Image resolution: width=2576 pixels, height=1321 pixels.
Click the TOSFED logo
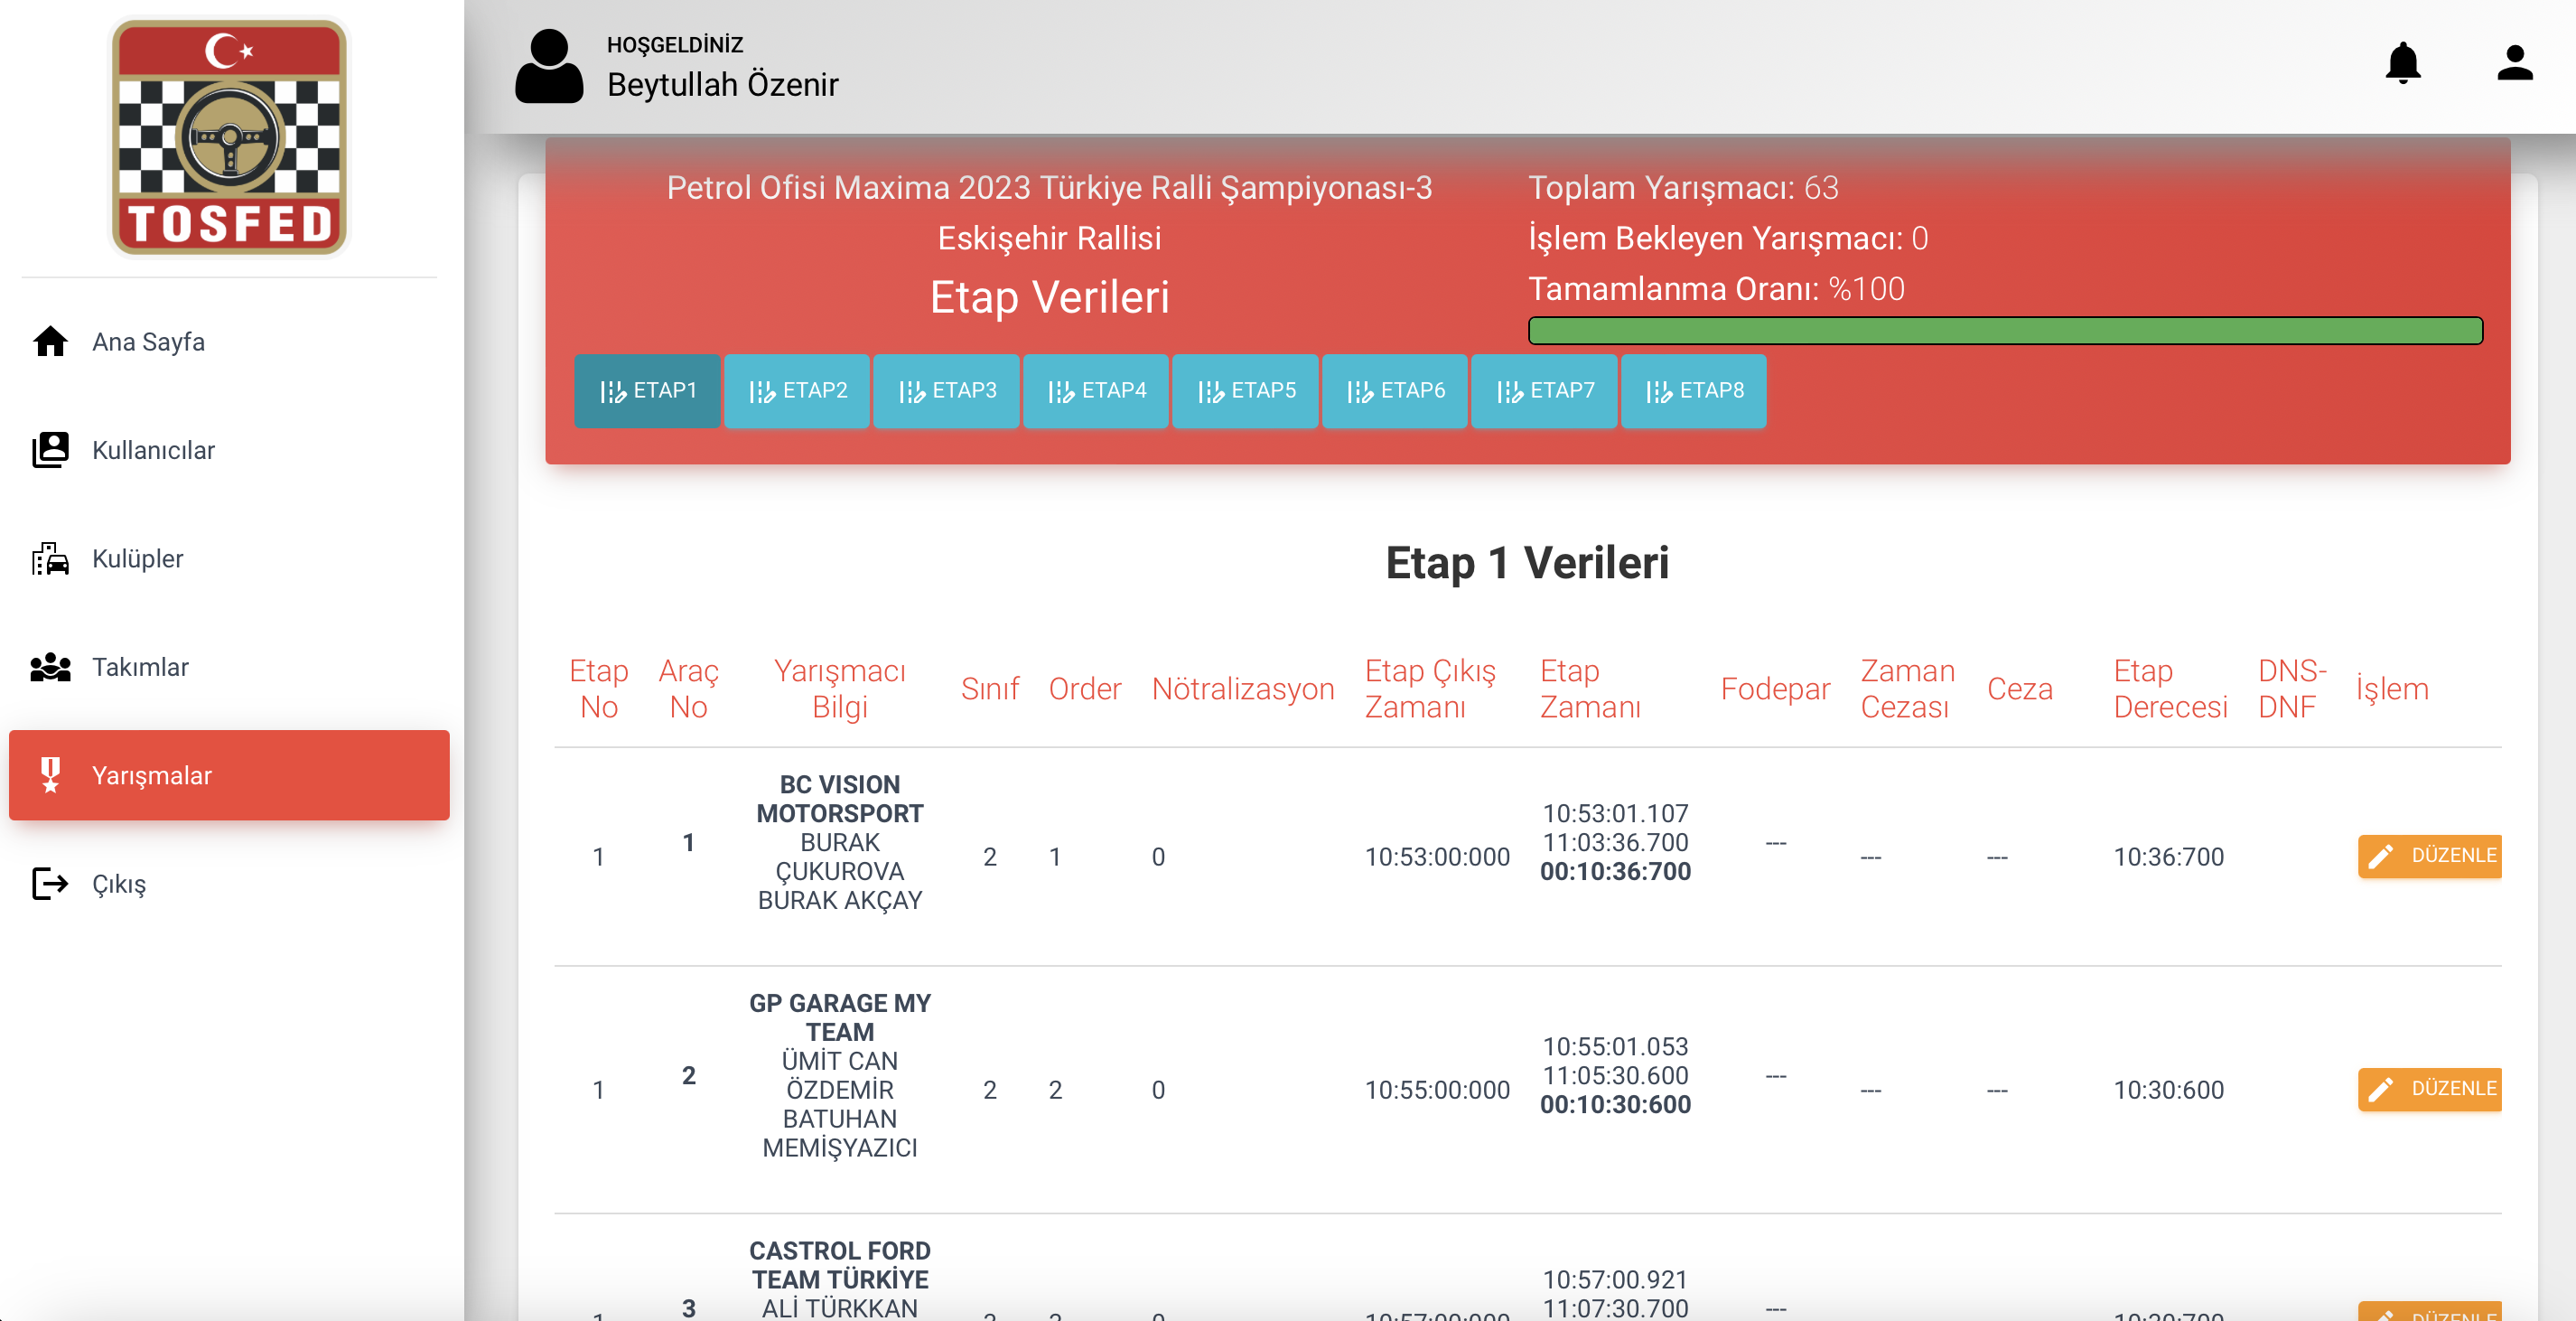tap(229, 137)
